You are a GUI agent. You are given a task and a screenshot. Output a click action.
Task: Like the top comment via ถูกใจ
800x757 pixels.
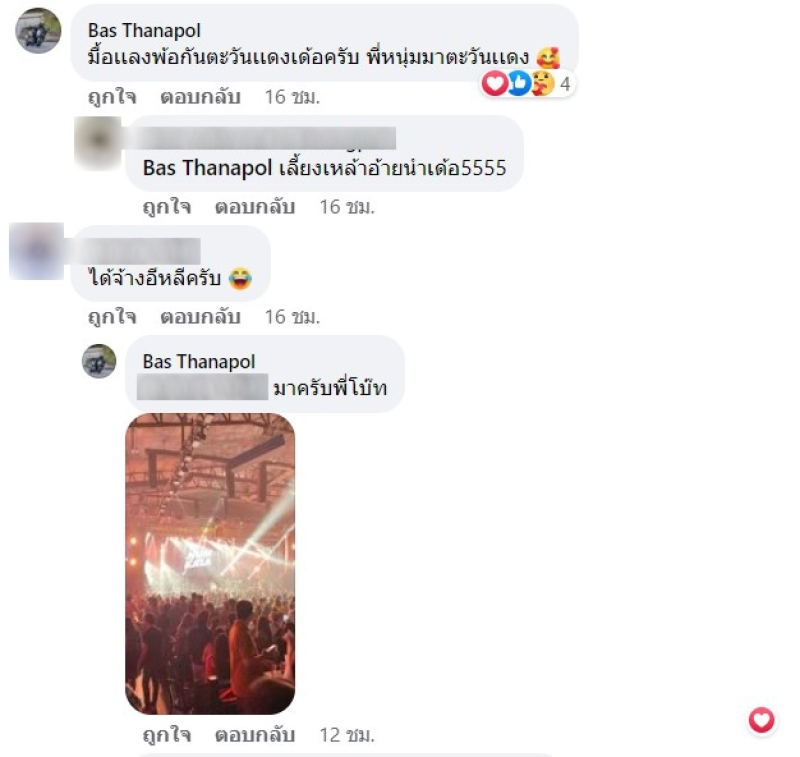[x=112, y=96]
